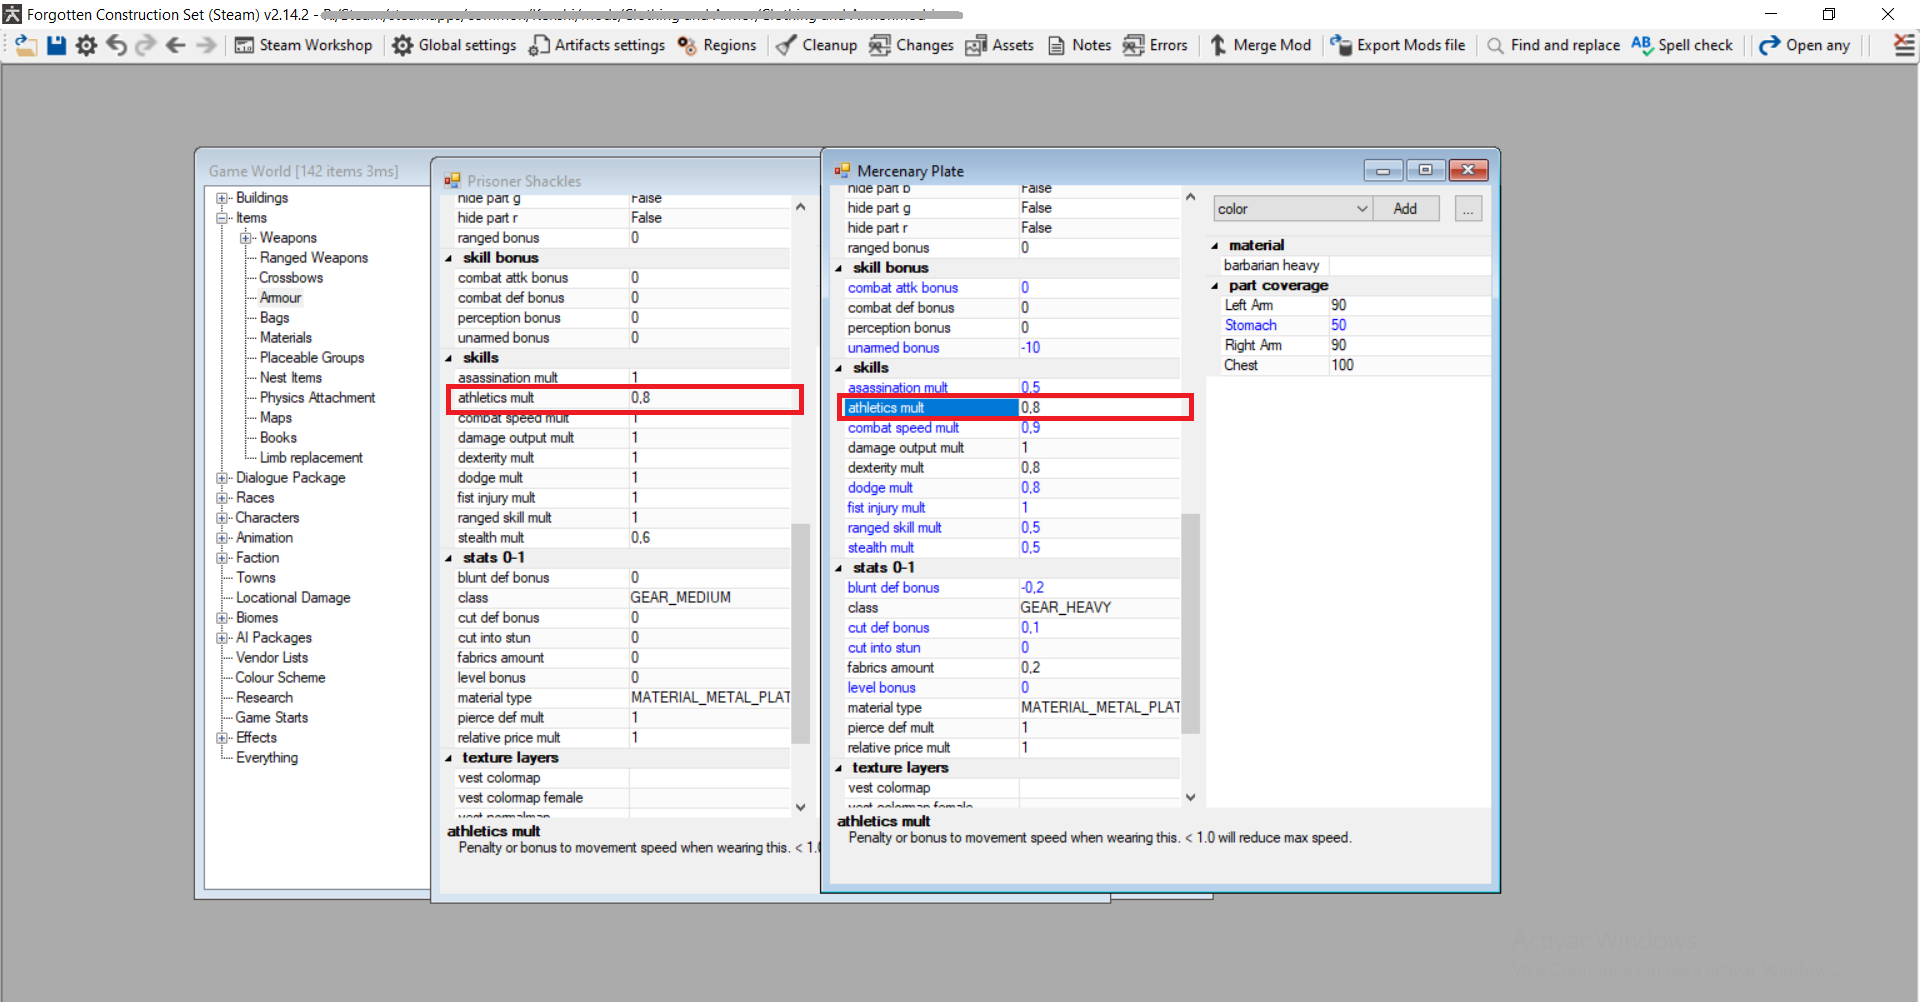Click the up arrow of Prisoner Shackles' scrollbar

click(x=800, y=207)
